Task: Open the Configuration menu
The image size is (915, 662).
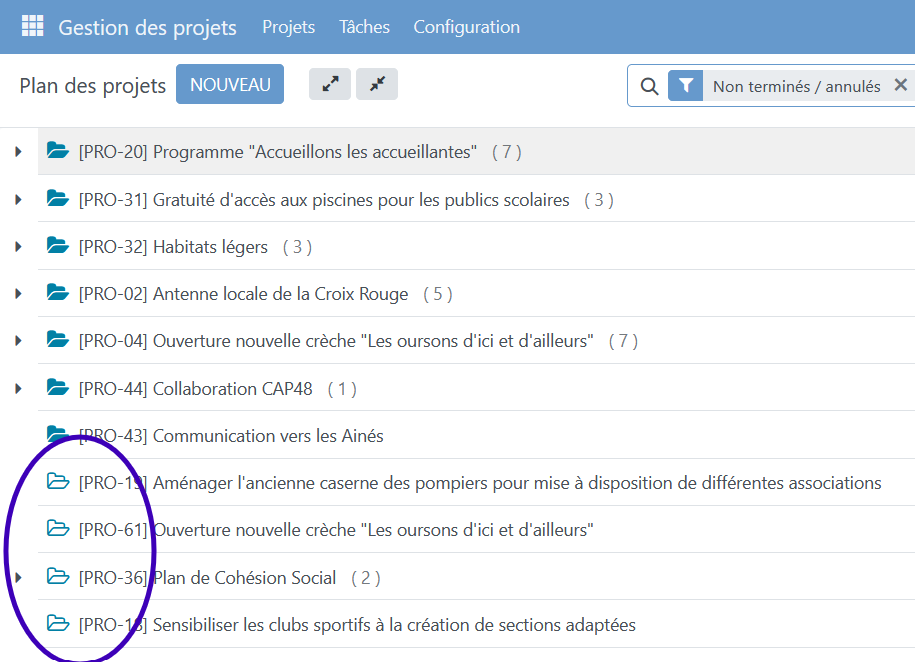Action: (466, 27)
